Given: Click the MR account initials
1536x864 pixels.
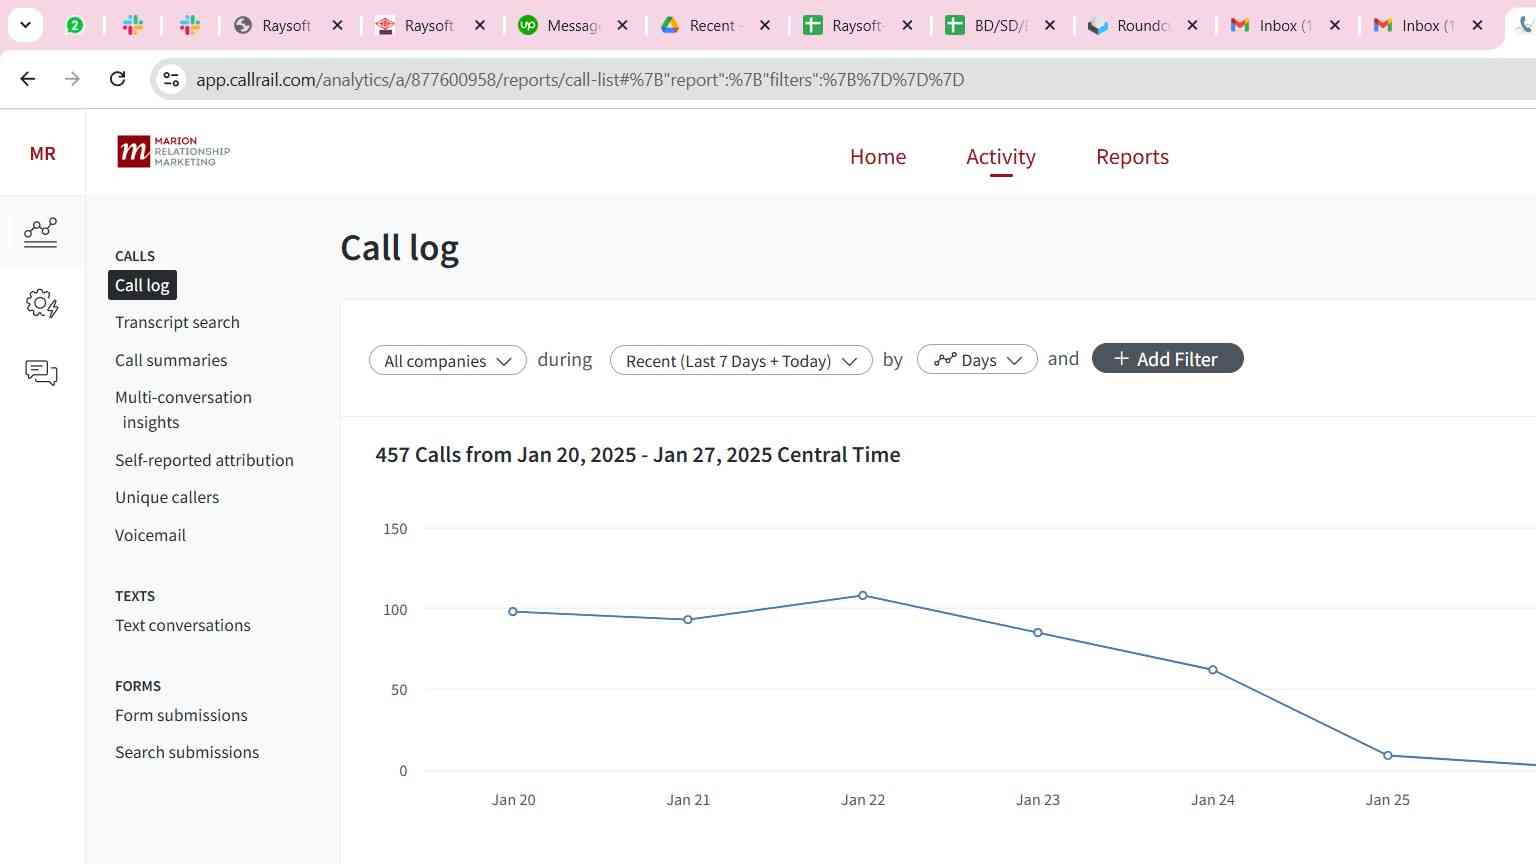Looking at the screenshot, I should (43, 153).
